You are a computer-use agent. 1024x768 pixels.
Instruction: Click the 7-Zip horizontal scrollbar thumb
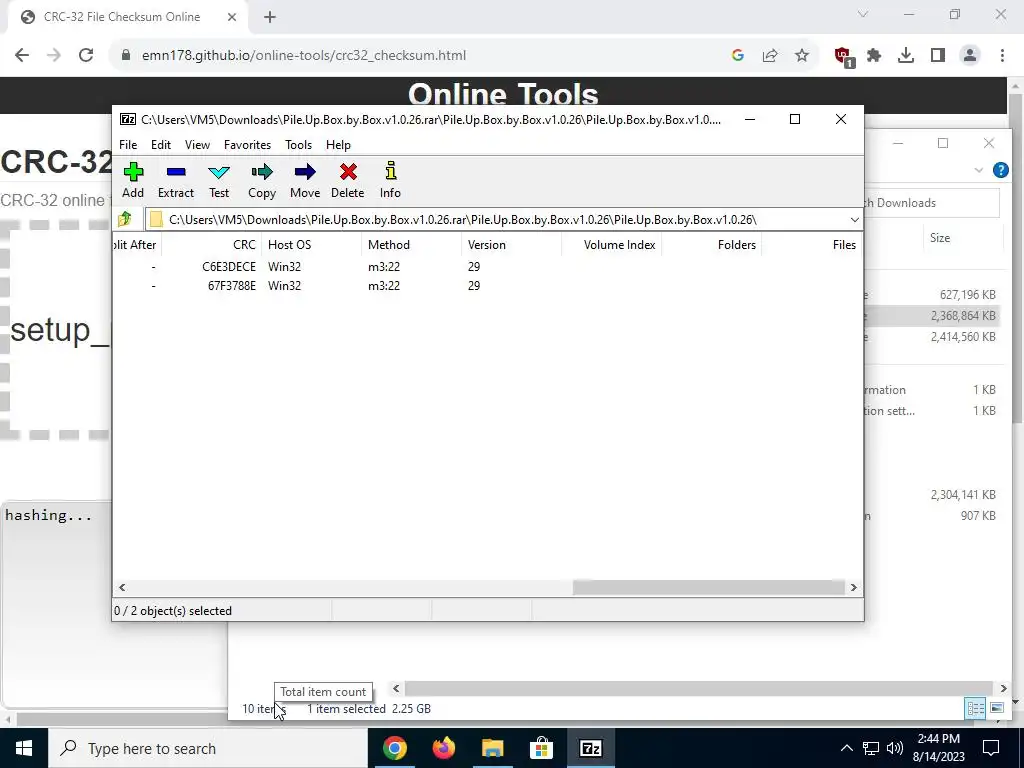coord(709,588)
